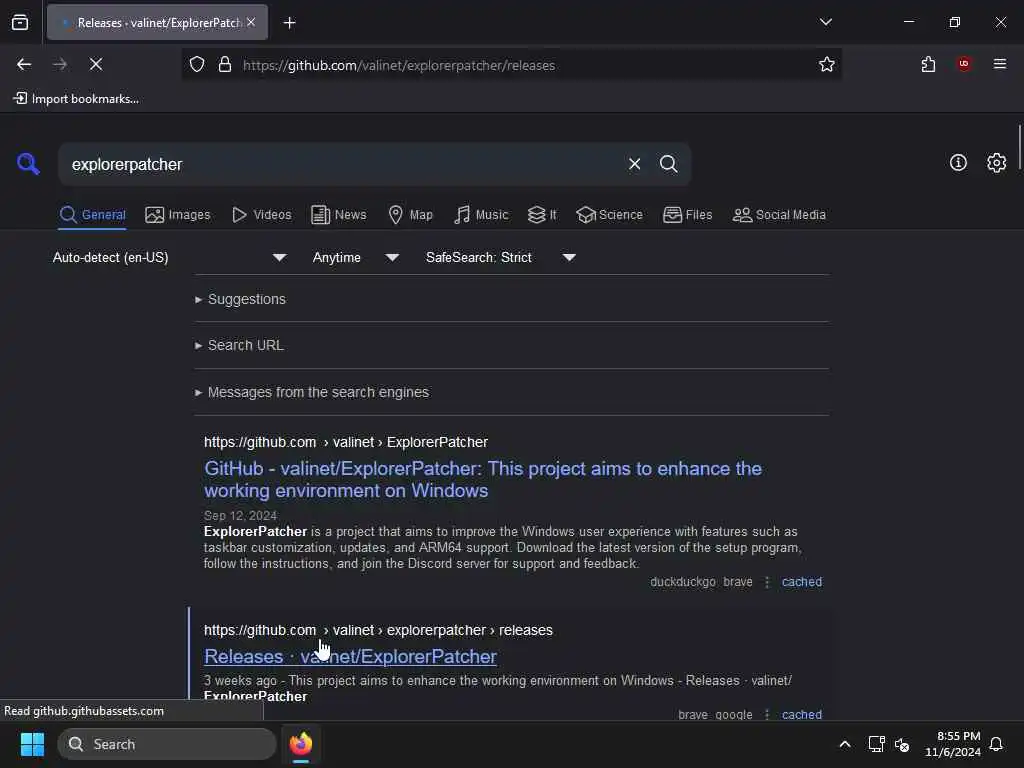Open network status tray icon
Image resolution: width=1024 pixels, height=768 pixels.
point(876,744)
